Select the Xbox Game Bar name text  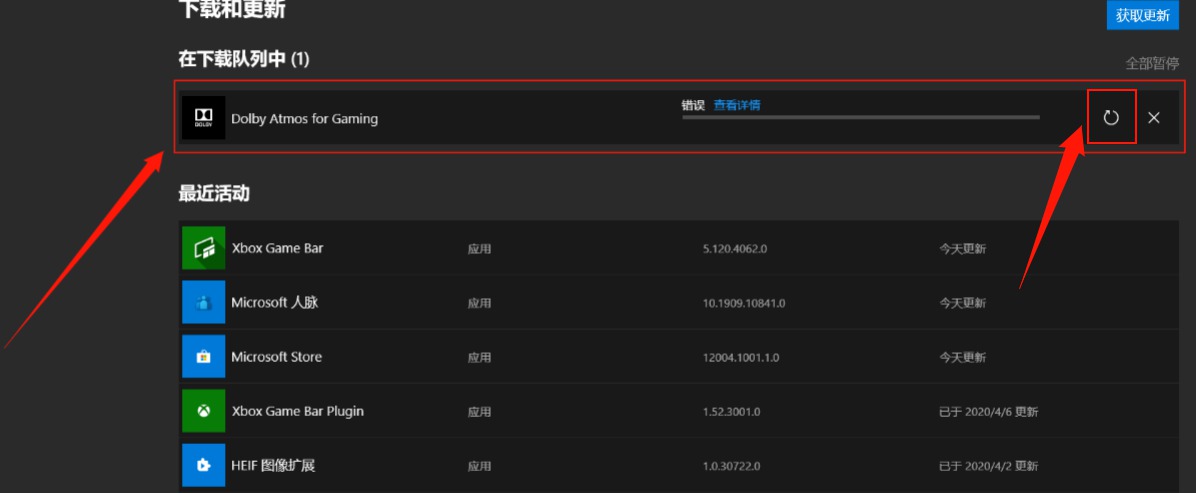tap(278, 248)
